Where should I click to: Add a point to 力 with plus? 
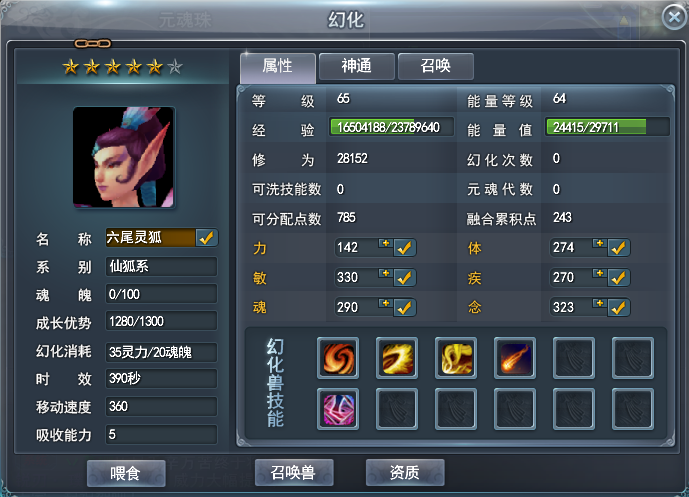[385, 243]
